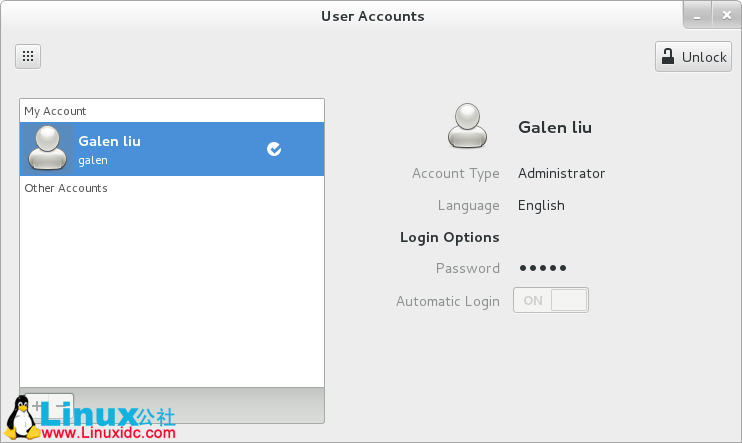This screenshot has height=443, width=742.
Task: Click the large user avatar picture in details
Action: [x=468, y=126]
